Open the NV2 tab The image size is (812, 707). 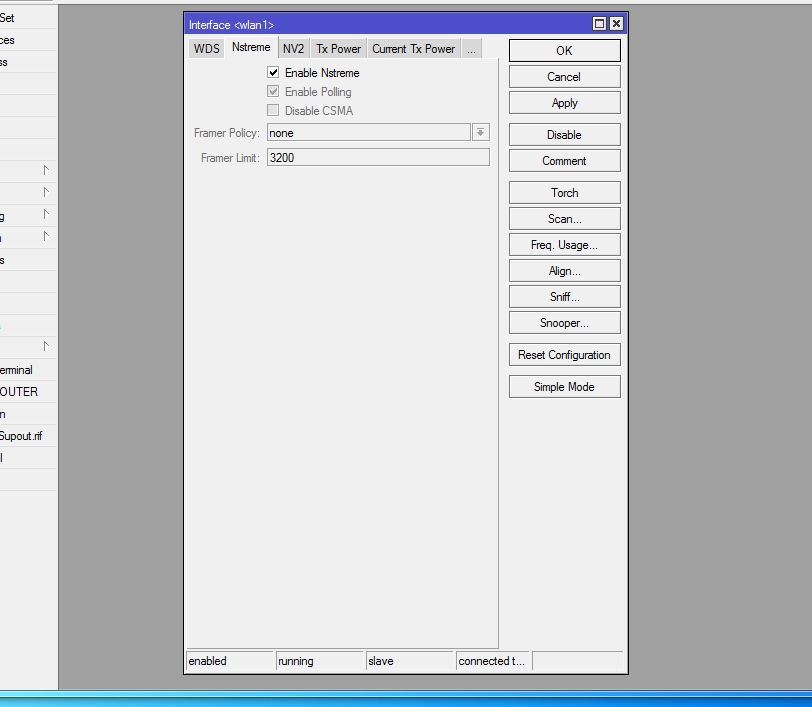pos(293,49)
